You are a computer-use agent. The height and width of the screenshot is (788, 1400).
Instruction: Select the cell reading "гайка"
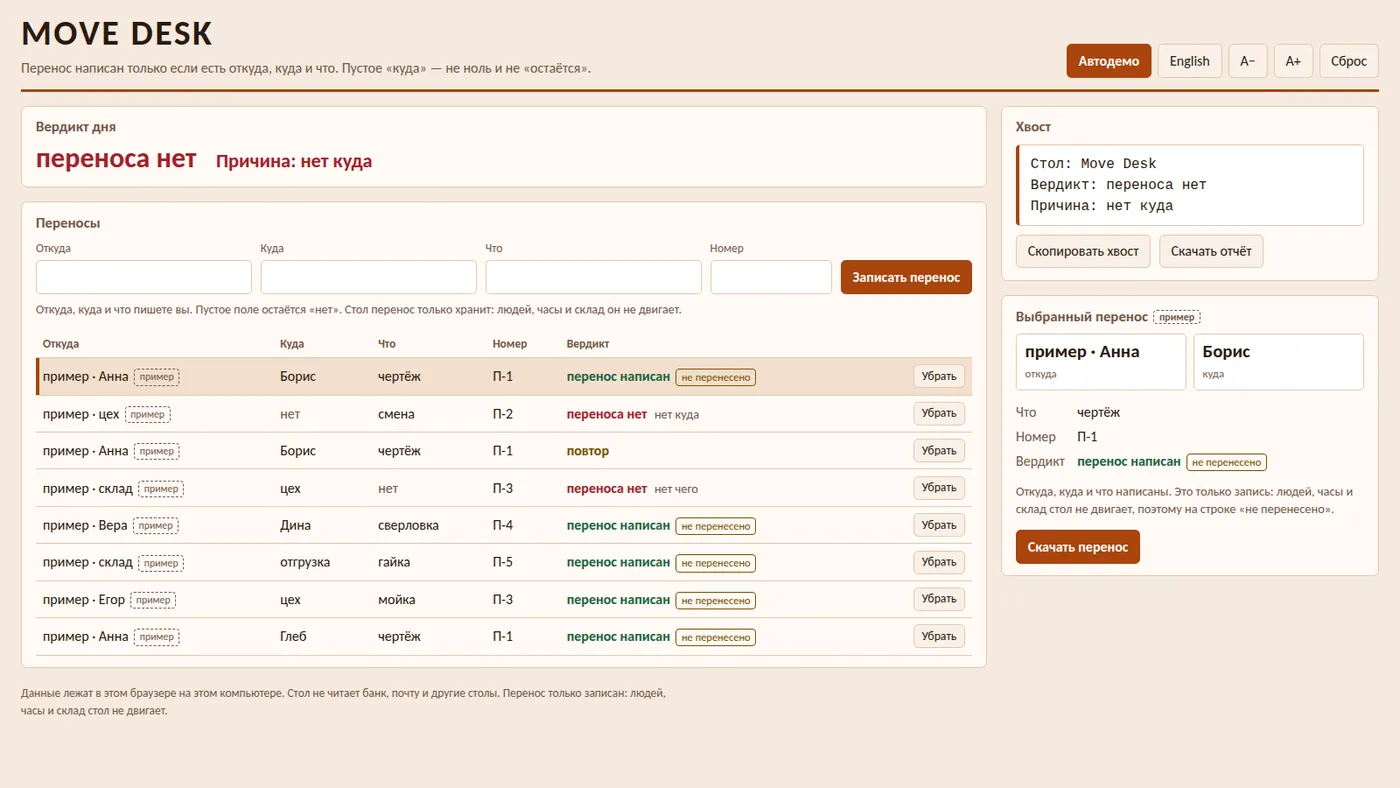394,562
